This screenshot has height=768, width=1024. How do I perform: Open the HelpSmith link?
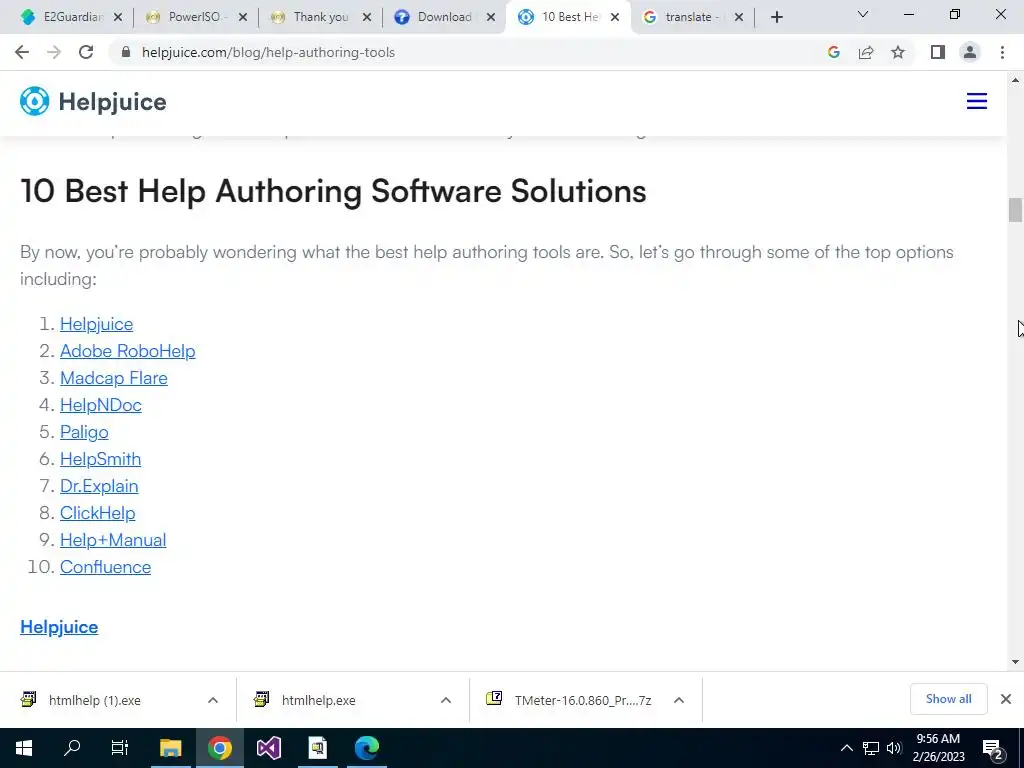coord(101,459)
